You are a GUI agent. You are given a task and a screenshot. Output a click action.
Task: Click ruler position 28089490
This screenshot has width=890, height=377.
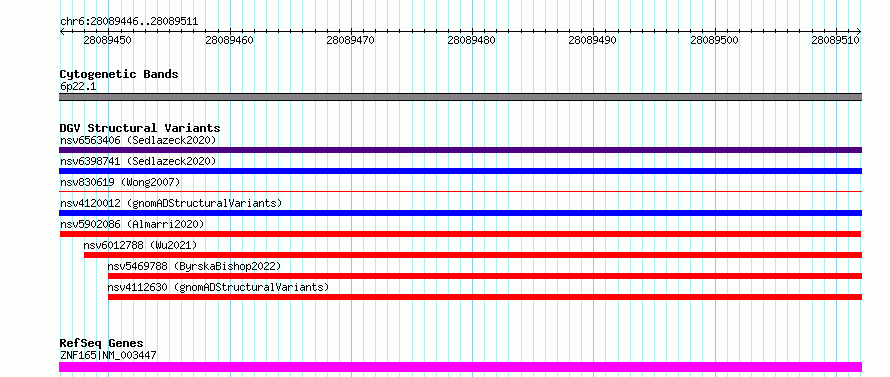[593, 40]
